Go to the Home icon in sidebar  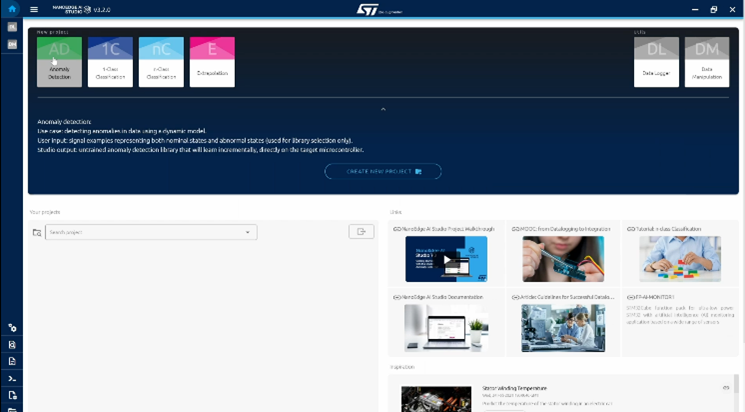pos(12,9)
